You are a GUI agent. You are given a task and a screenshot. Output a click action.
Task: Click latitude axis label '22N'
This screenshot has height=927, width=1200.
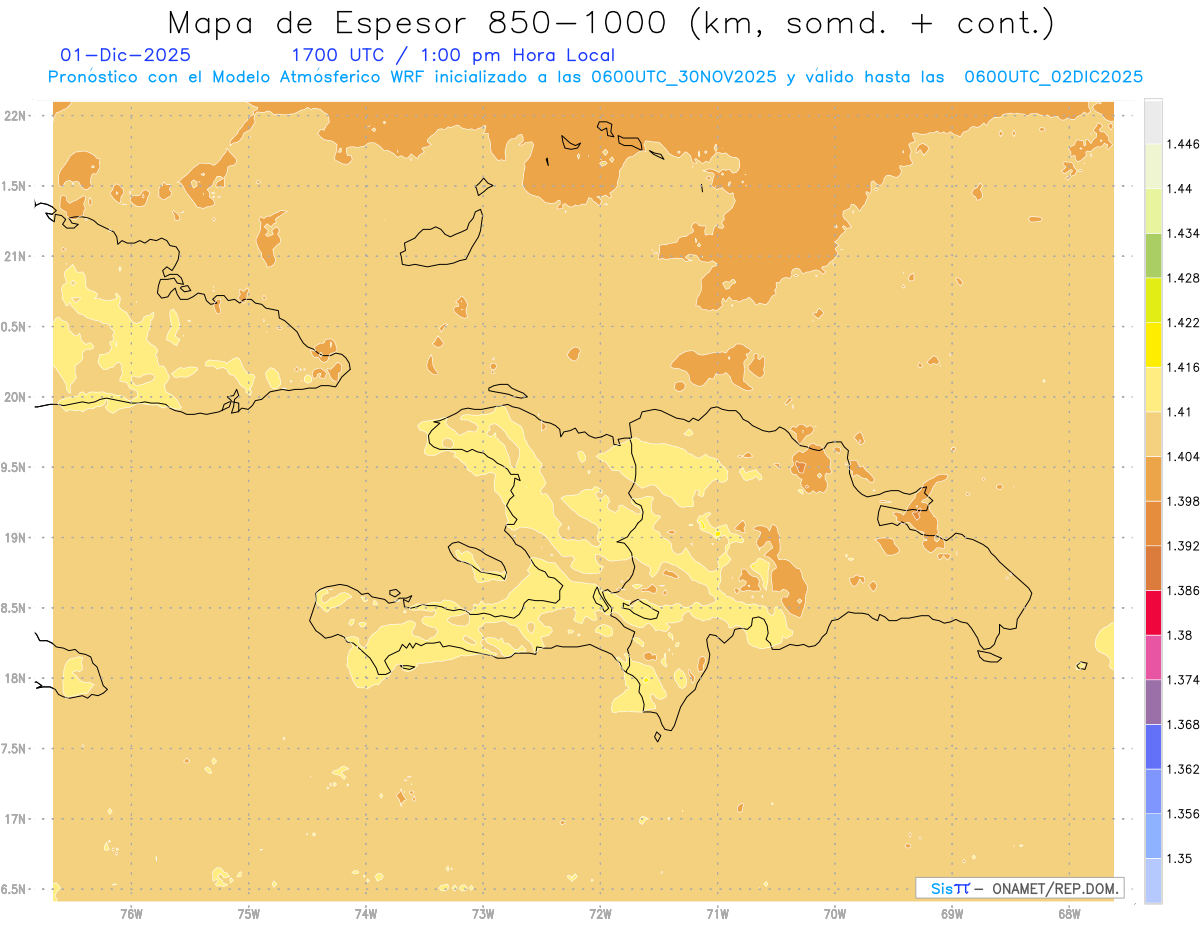[x=16, y=116]
